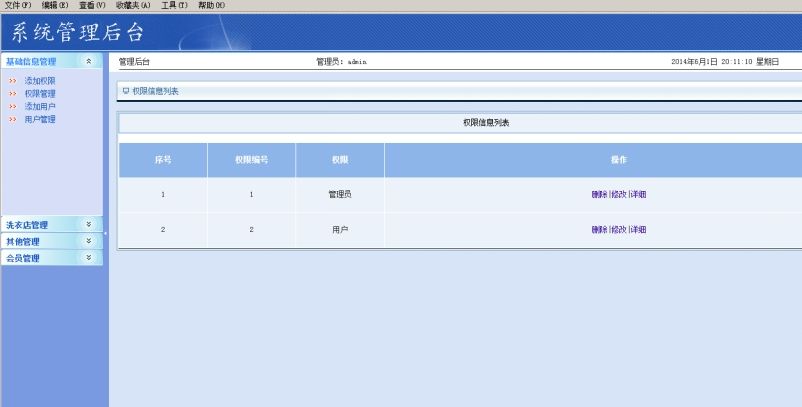Click red arrow icon beside 用户管理
Image resolution: width=802 pixels, height=407 pixels.
click(x=13, y=119)
